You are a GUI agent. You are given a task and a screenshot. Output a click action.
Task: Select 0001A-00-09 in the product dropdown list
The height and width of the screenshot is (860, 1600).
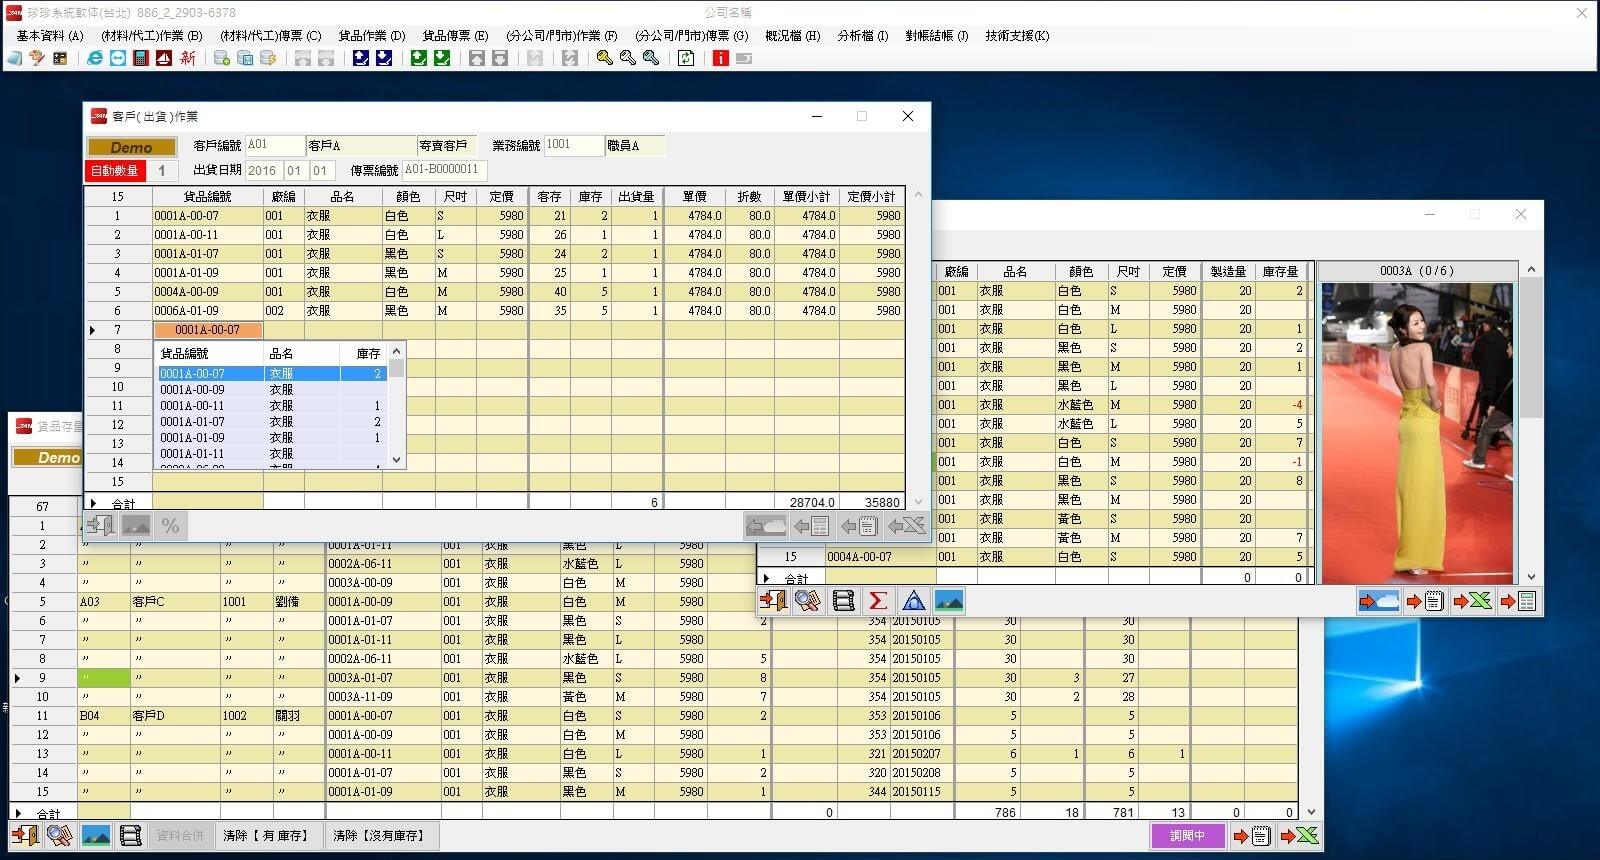click(192, 390)
